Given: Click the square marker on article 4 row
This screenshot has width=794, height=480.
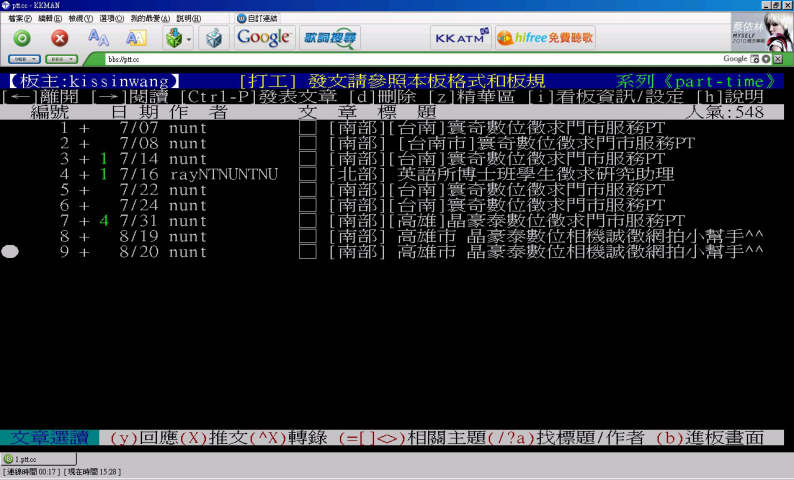Looking at the screenshot, I should point(307,174).
